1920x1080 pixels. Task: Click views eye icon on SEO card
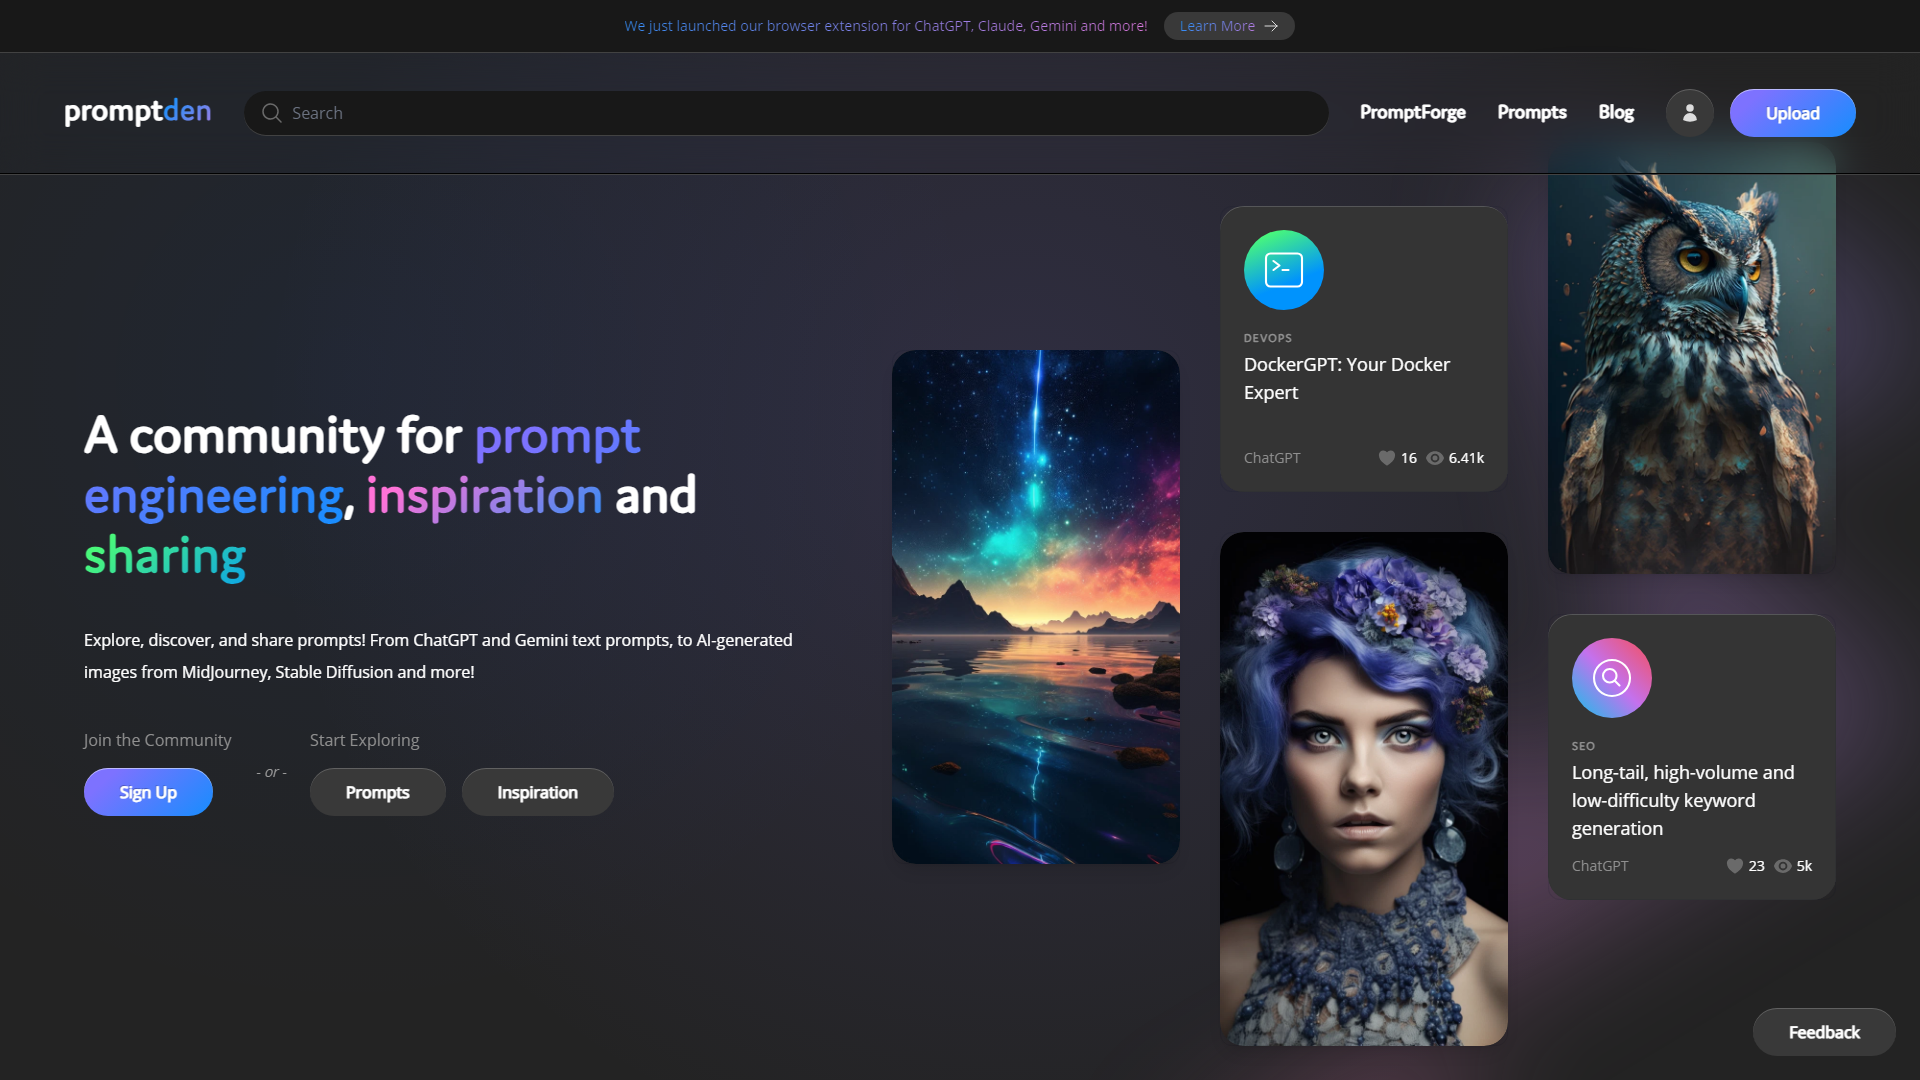click(1782, 866)
